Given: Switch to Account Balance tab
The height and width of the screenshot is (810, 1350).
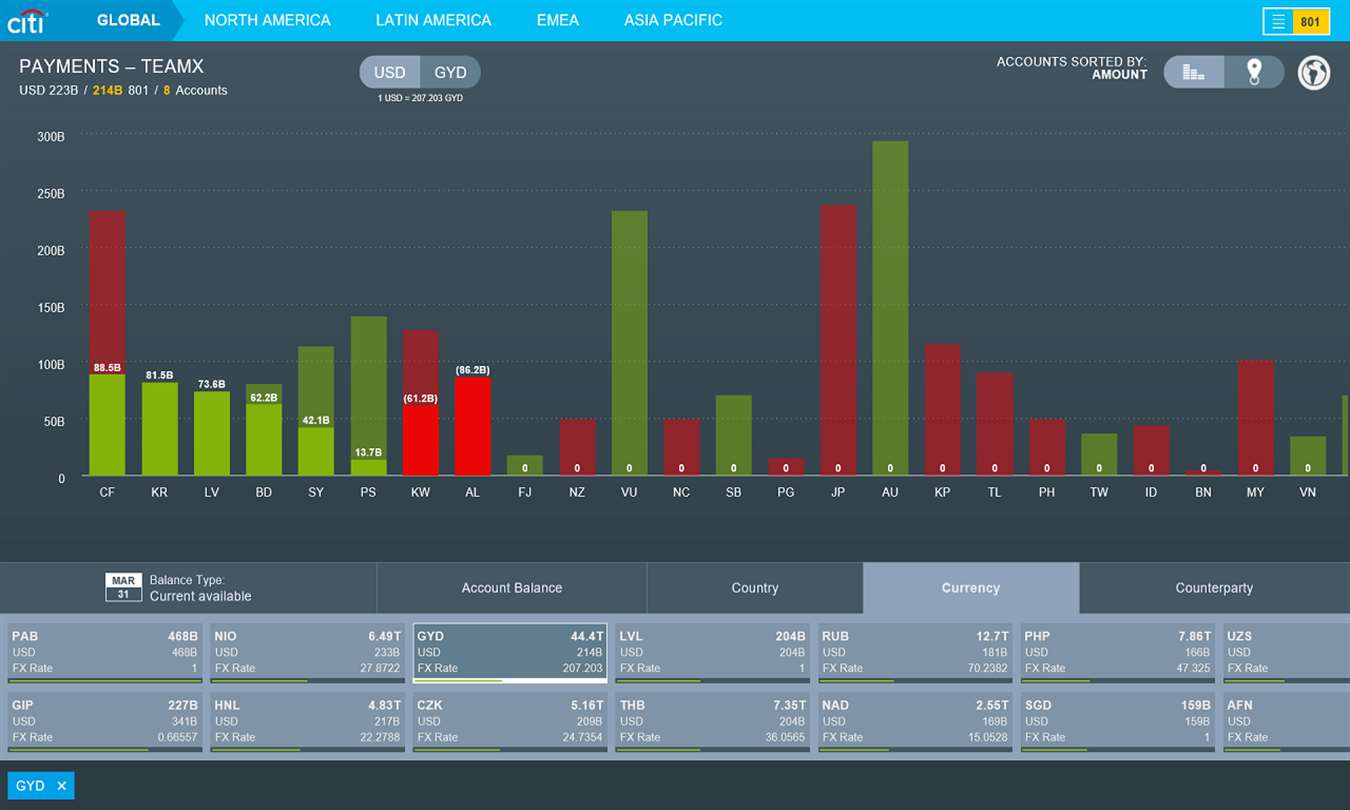Looking at the screenshot, I should point(512,588).
